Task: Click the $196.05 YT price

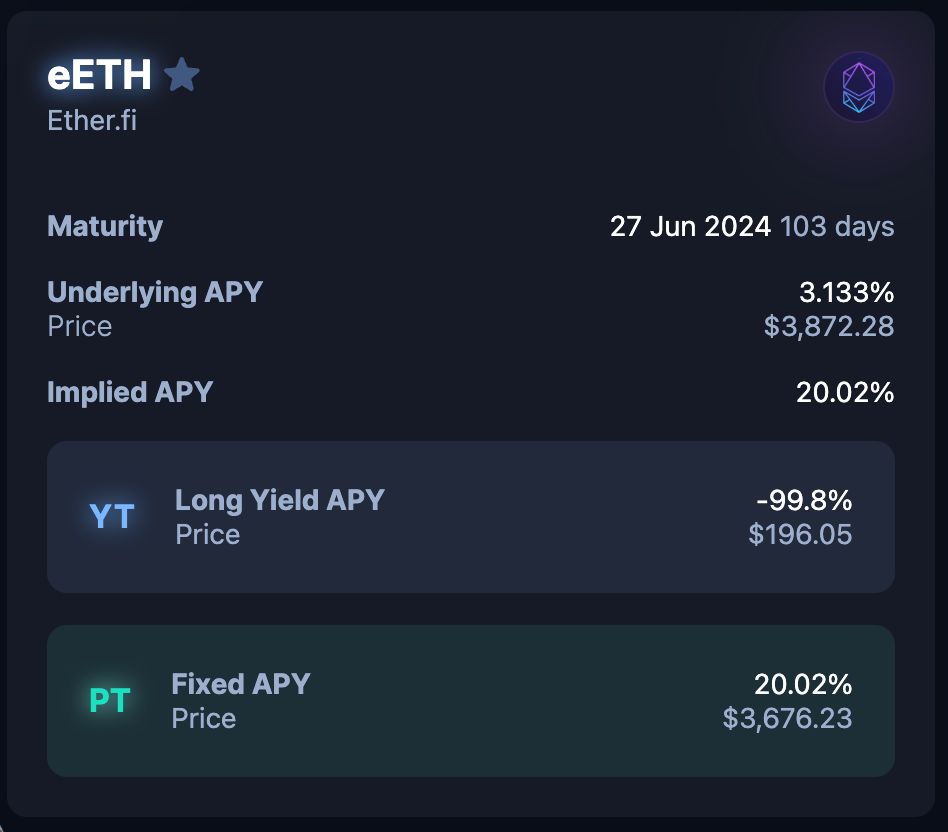Action: (800, 534)
